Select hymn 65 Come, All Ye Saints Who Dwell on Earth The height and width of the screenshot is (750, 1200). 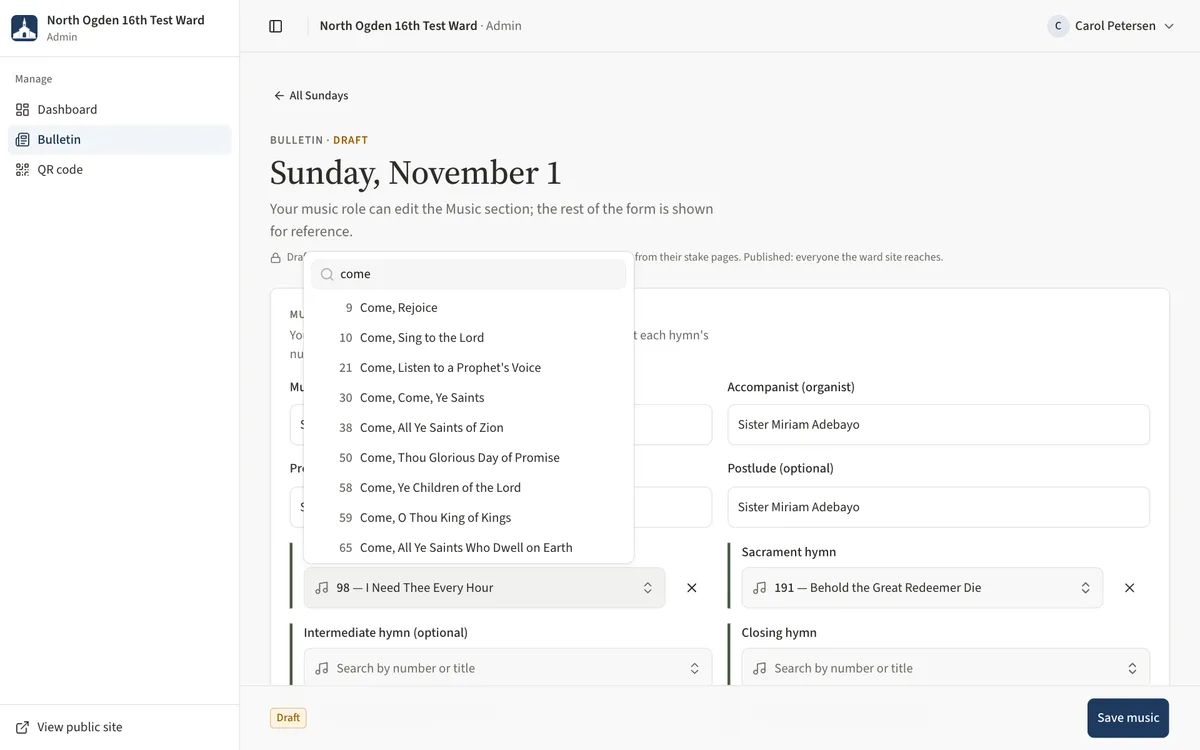pyautogui.click(x=469, y=547)
